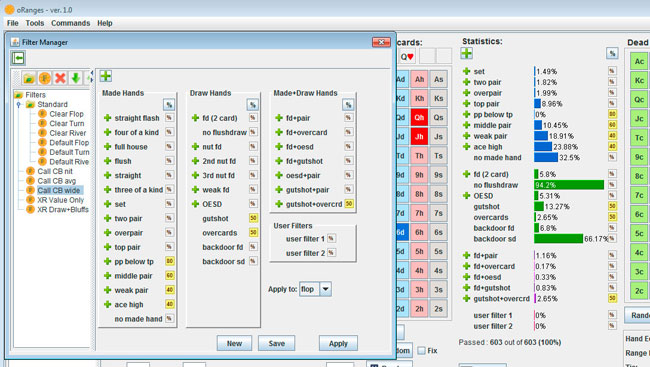Click green plus icon above Made Hands
The height and width of the screenshot is (367, 650).
106,76
